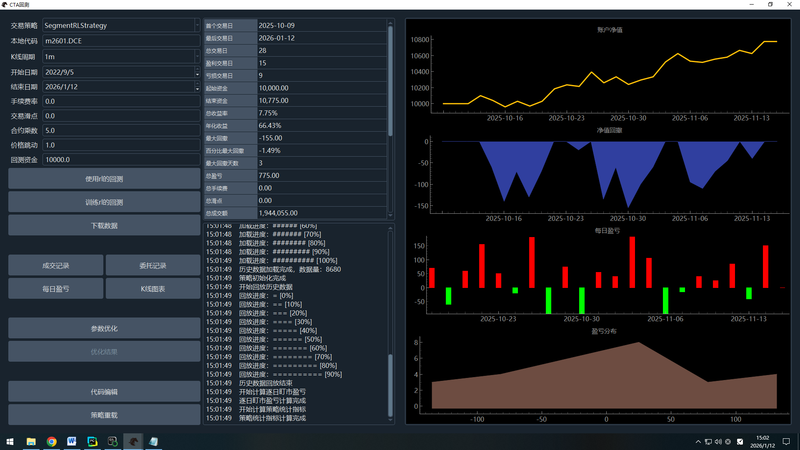Click the 结束日期 date stepper arrow
Viewport: 800px width, 450px height.
click(x=196, y=88)
